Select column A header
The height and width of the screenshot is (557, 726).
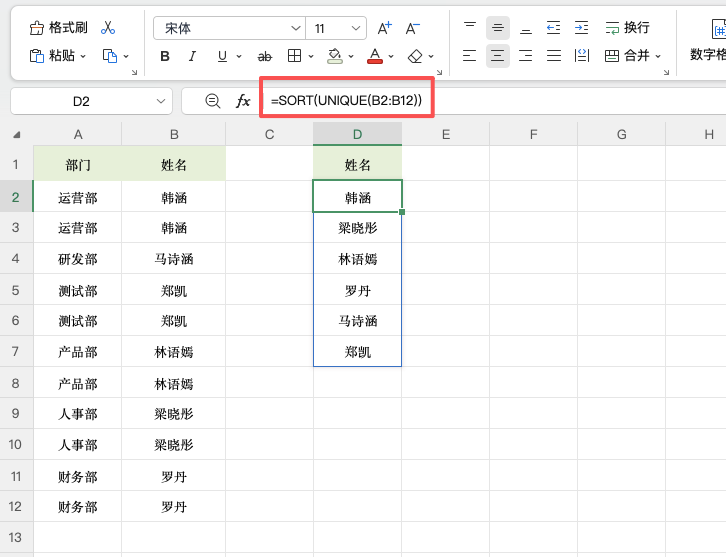click(78, 135)
